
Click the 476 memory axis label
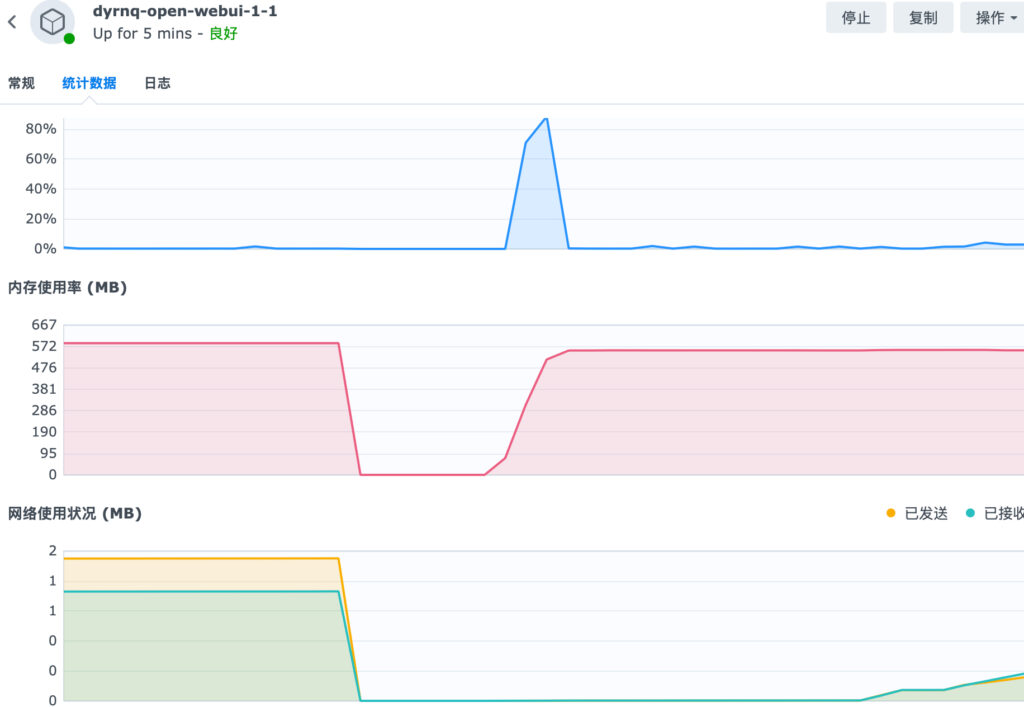pos(44,368)
